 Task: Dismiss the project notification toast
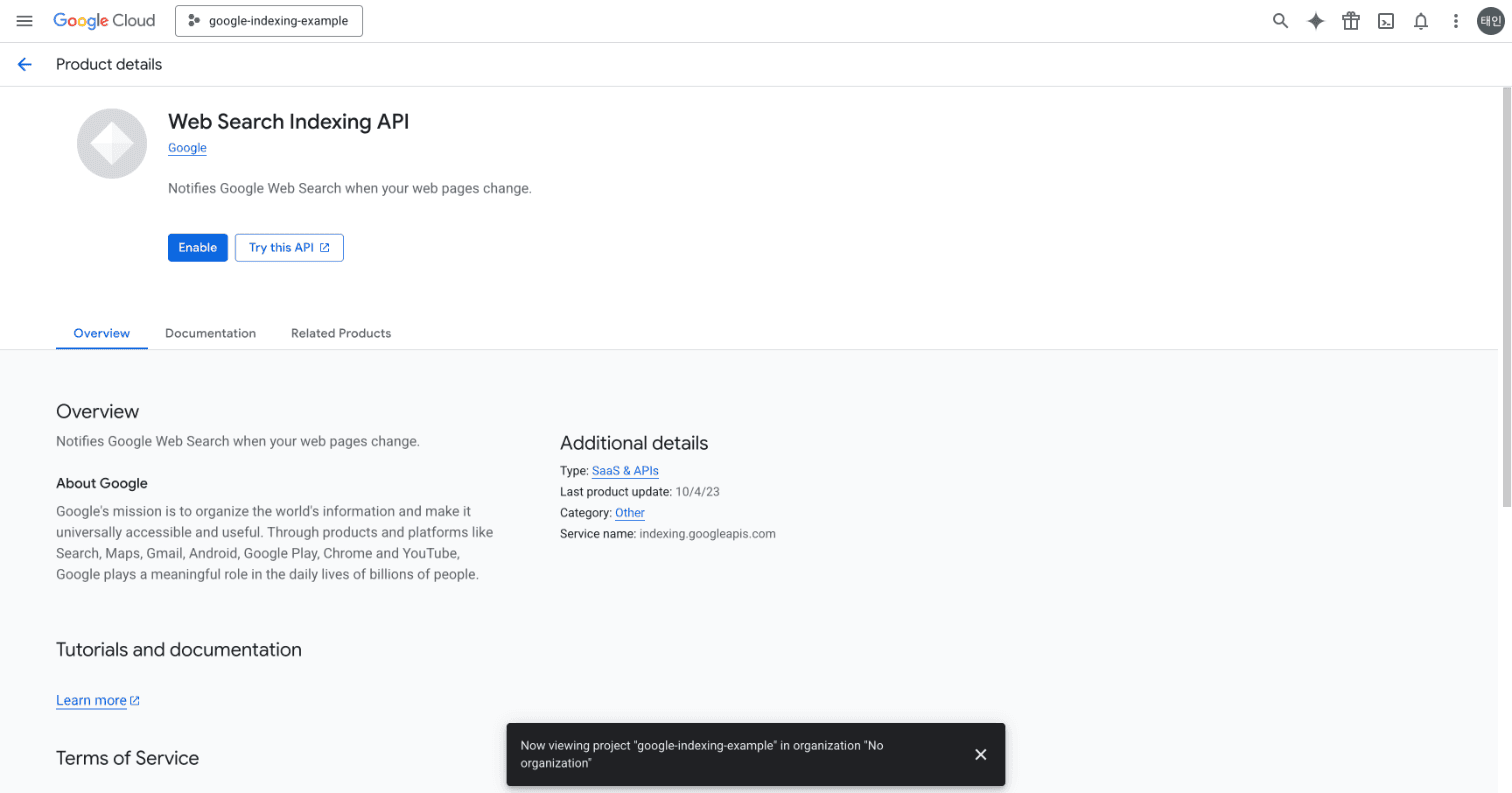click(981, 755)
